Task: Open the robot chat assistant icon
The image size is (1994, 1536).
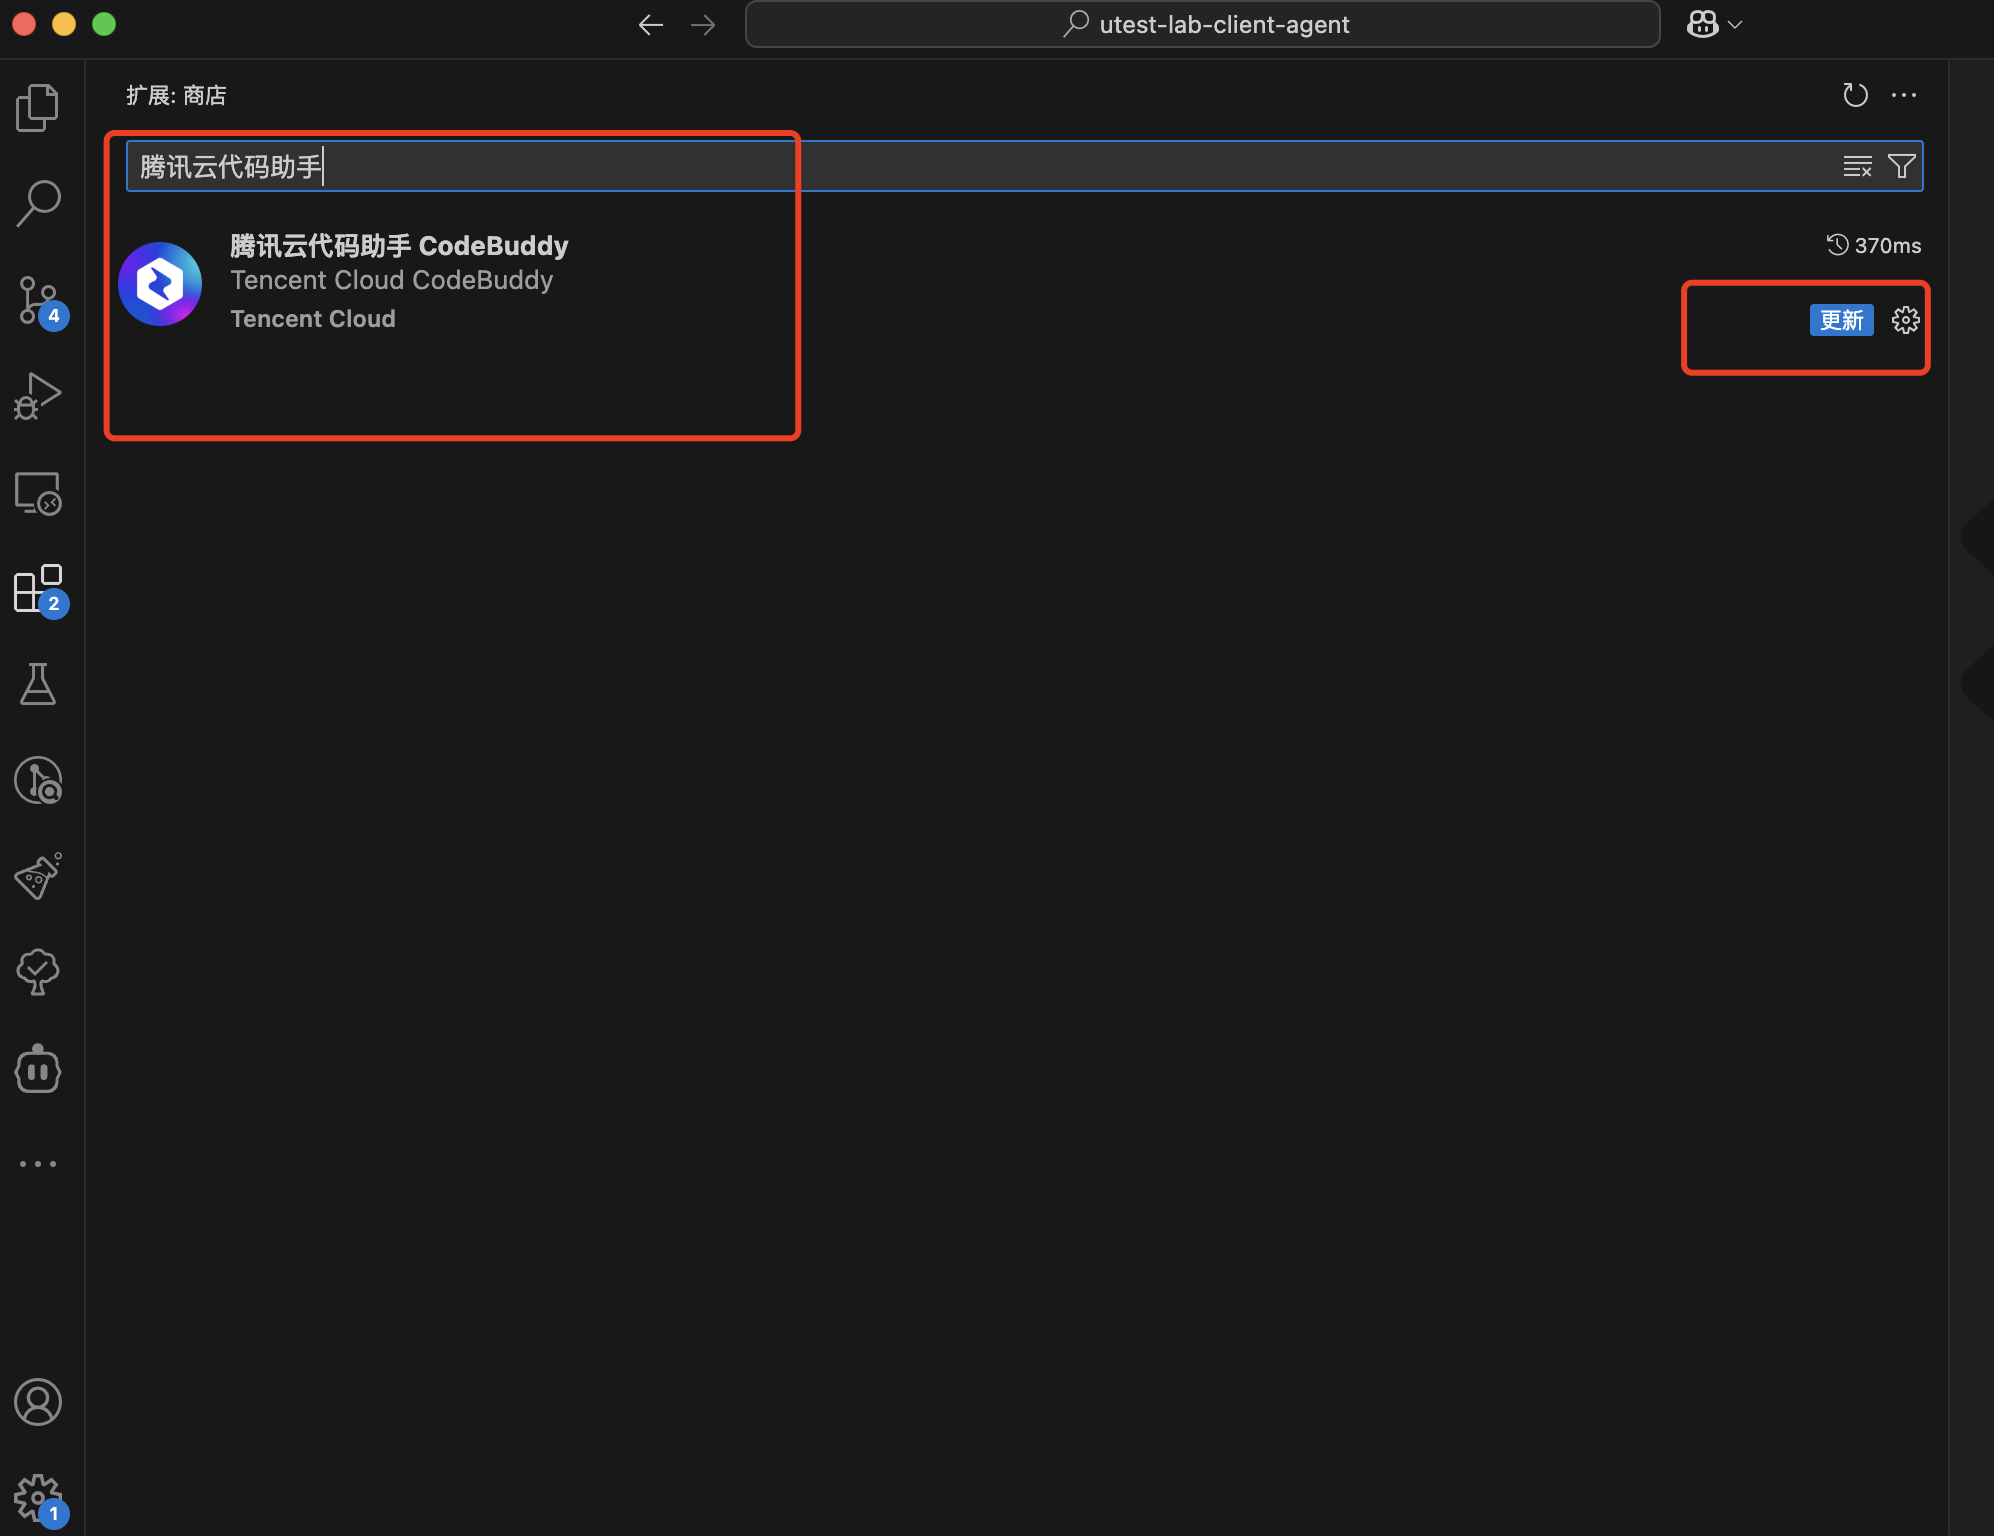Action: coord(38,1069)
